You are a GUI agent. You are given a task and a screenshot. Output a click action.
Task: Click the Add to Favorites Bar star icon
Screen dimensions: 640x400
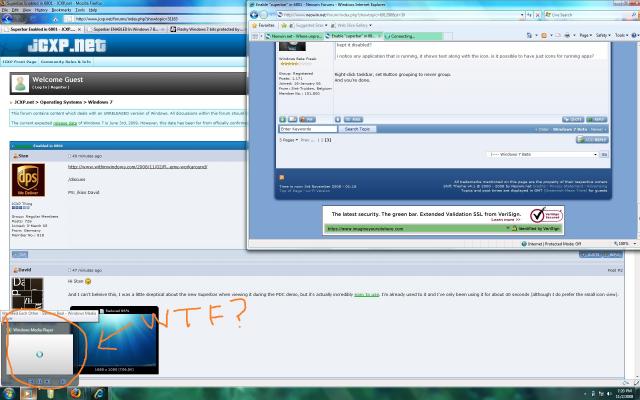pyautogui.click(x=284, y=25)
